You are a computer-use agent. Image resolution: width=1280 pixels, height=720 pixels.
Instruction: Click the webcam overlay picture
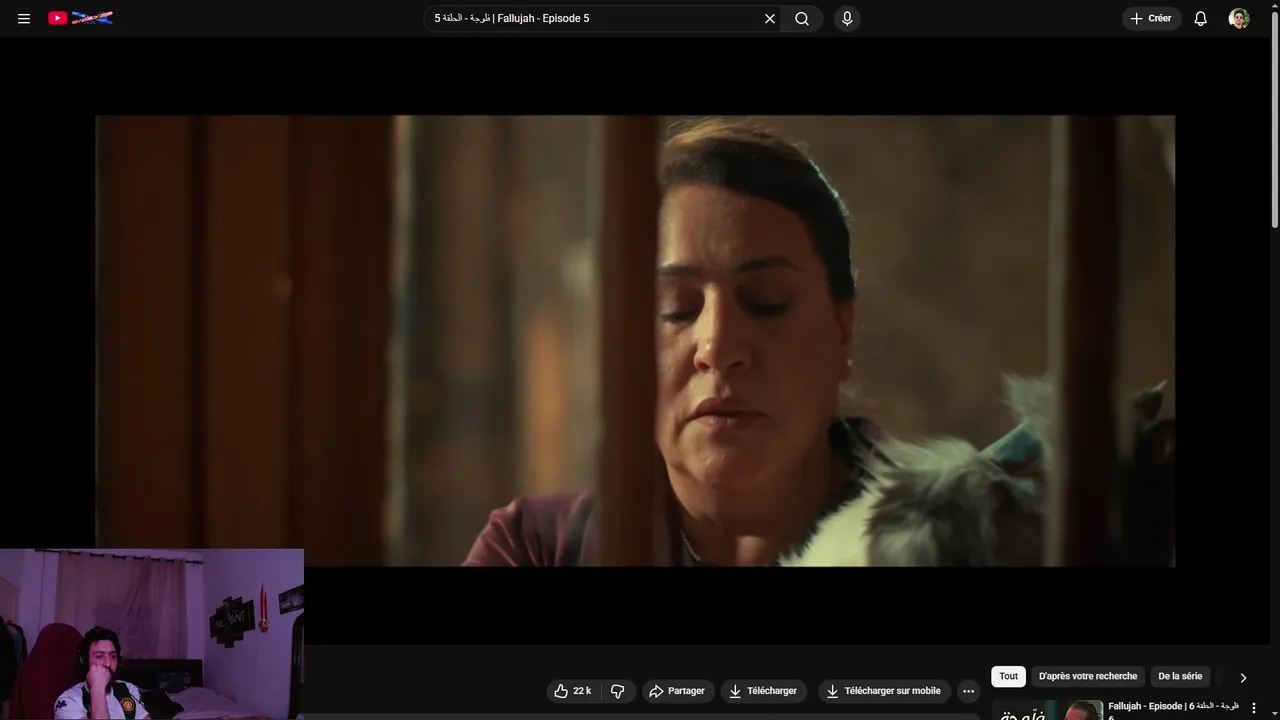click(152, 634)
